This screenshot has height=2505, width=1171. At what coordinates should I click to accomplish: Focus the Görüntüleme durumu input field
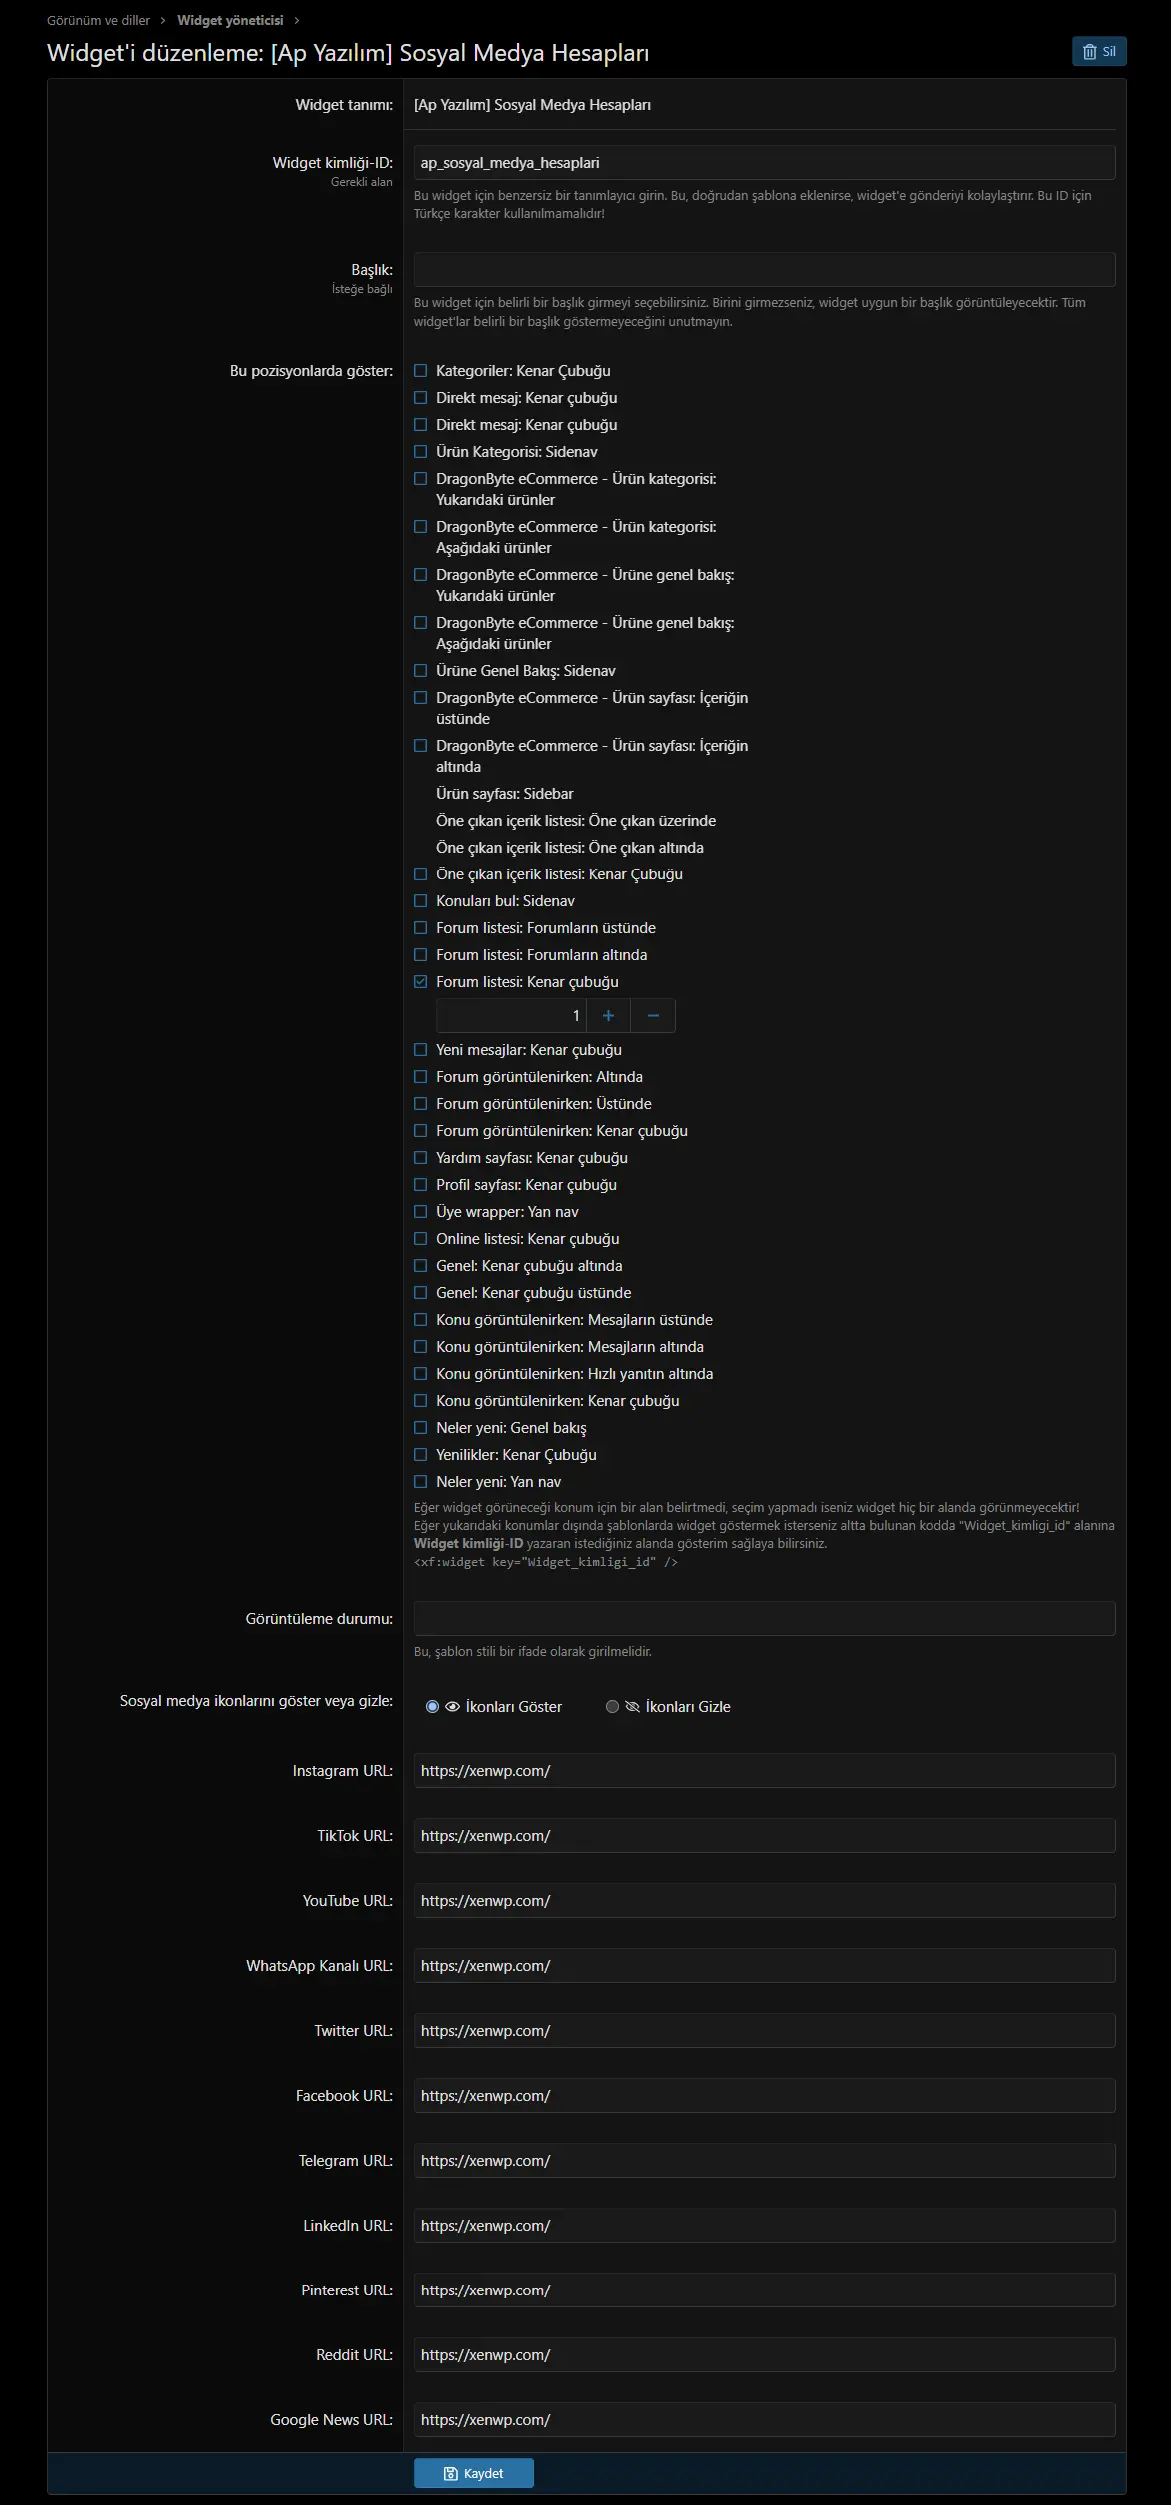764,1619
